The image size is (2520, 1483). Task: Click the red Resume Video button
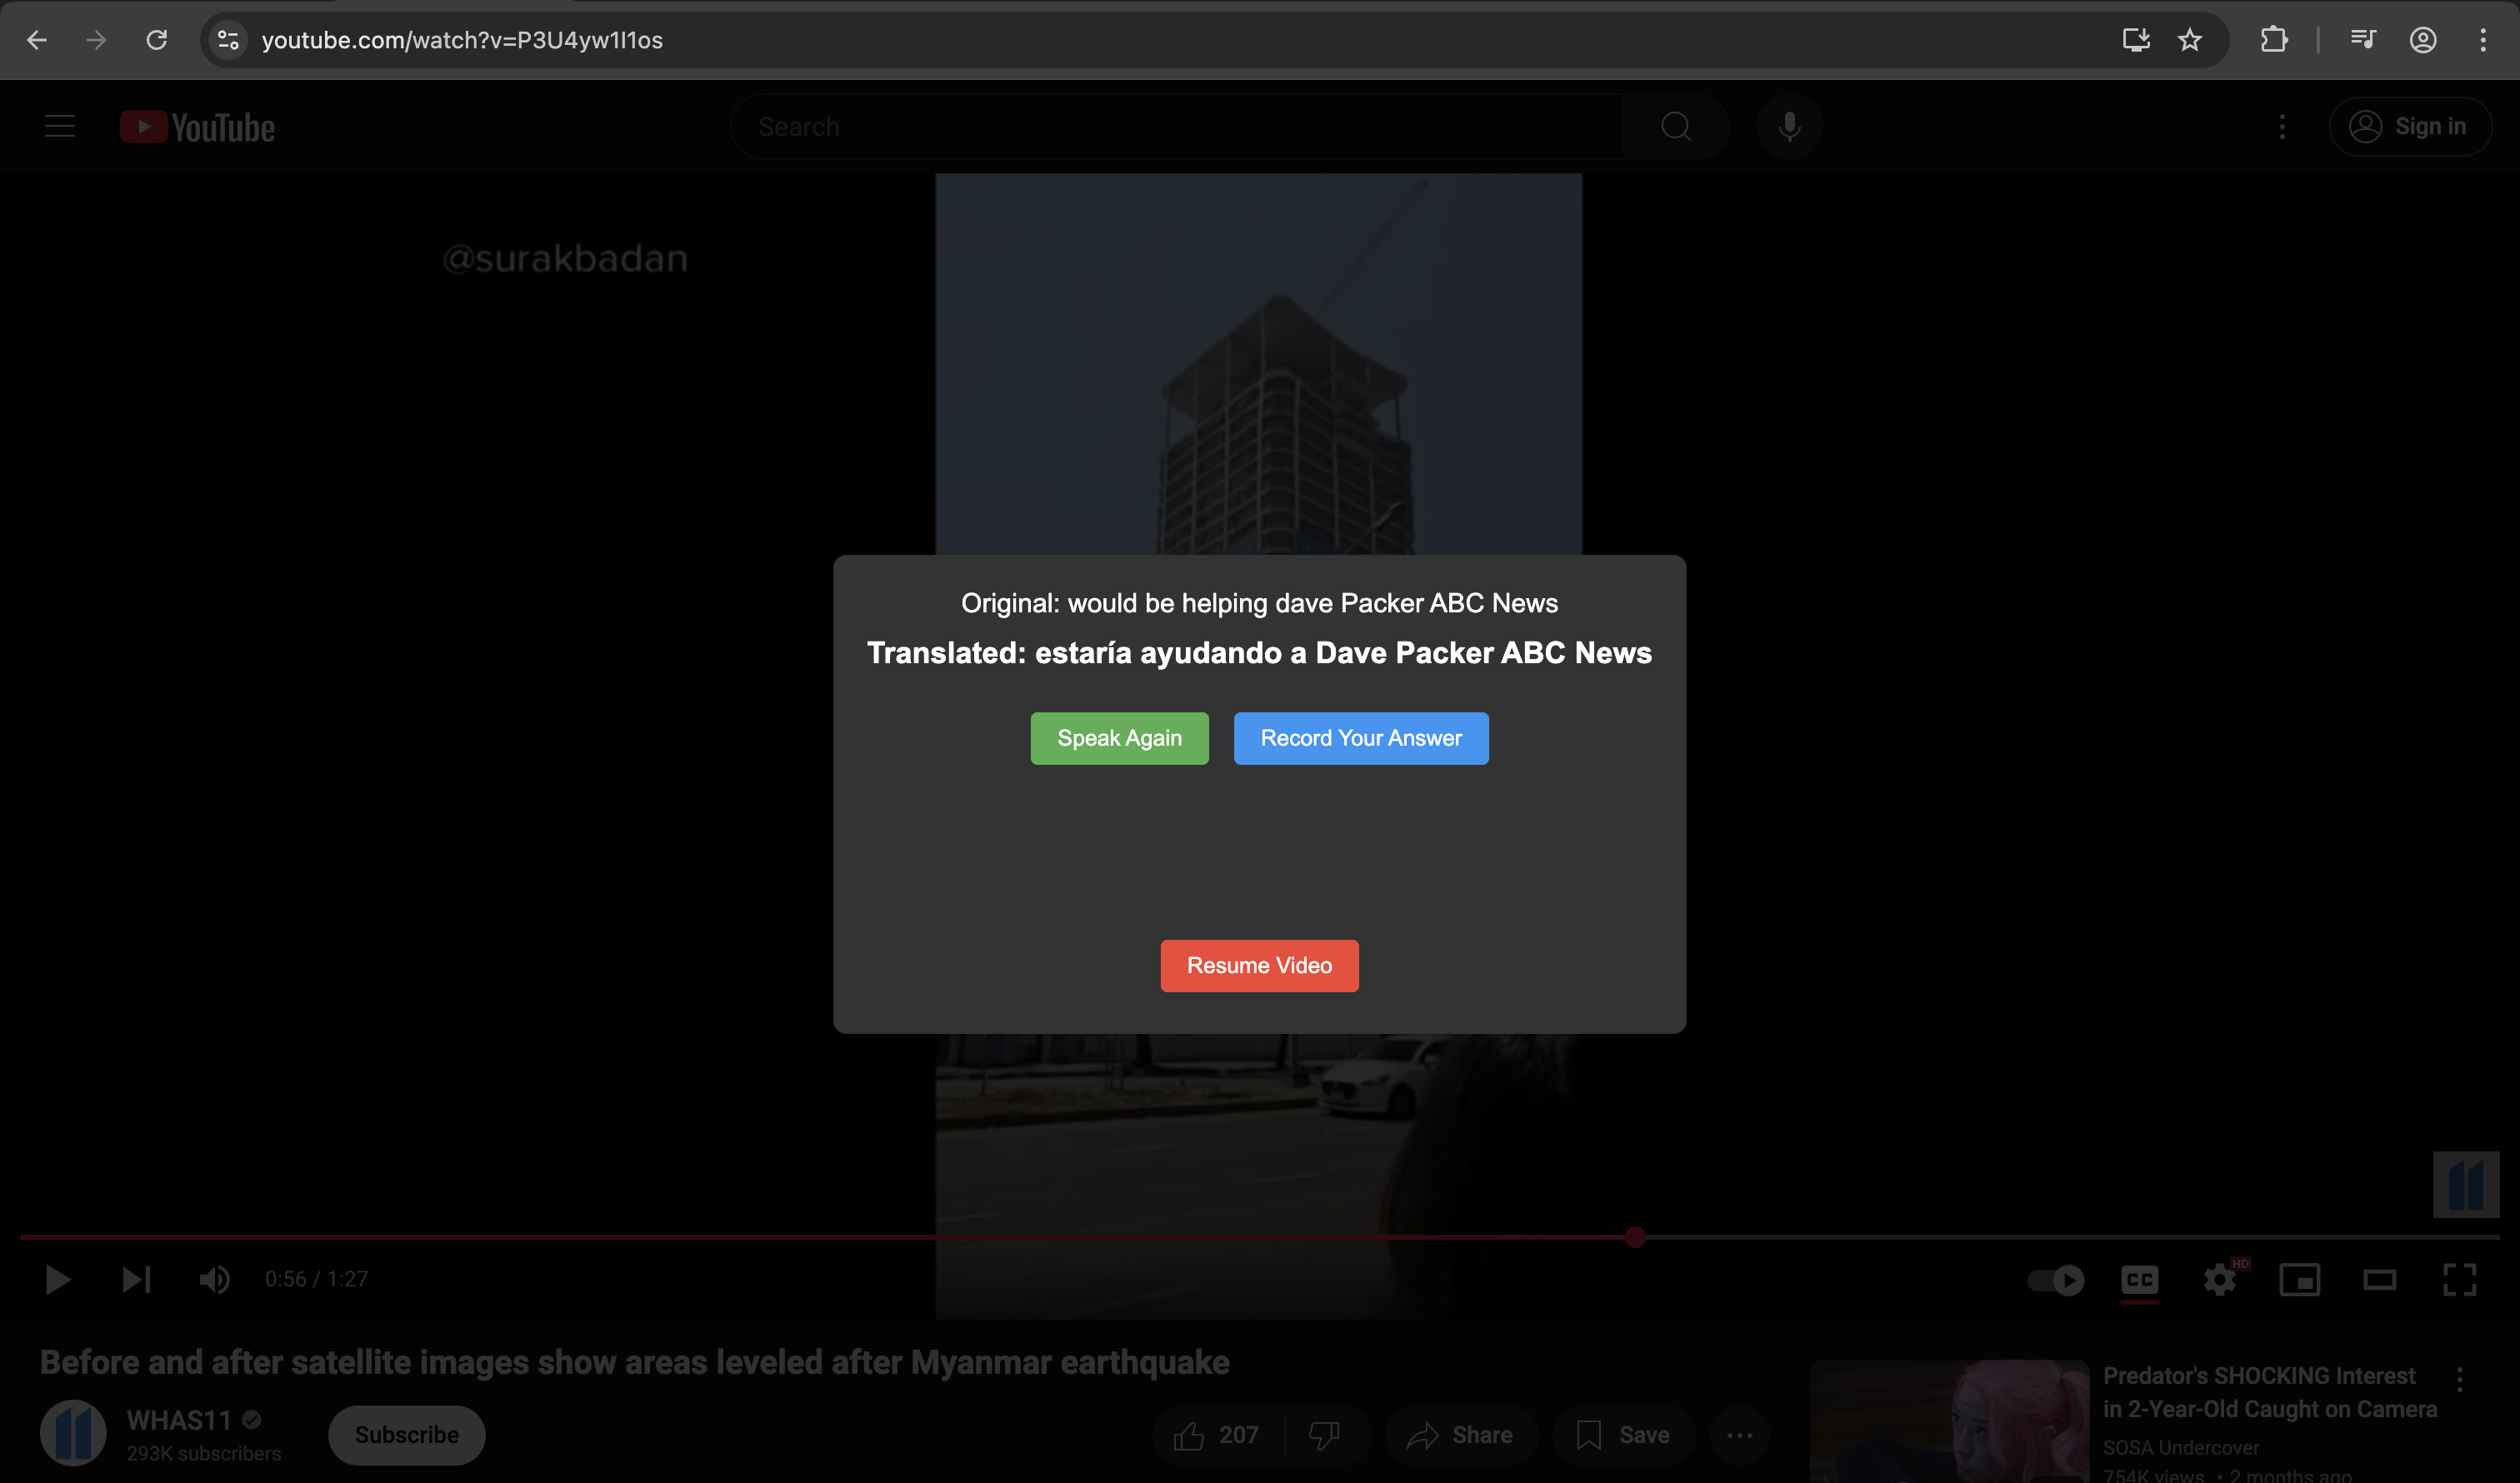[1259, 965]
